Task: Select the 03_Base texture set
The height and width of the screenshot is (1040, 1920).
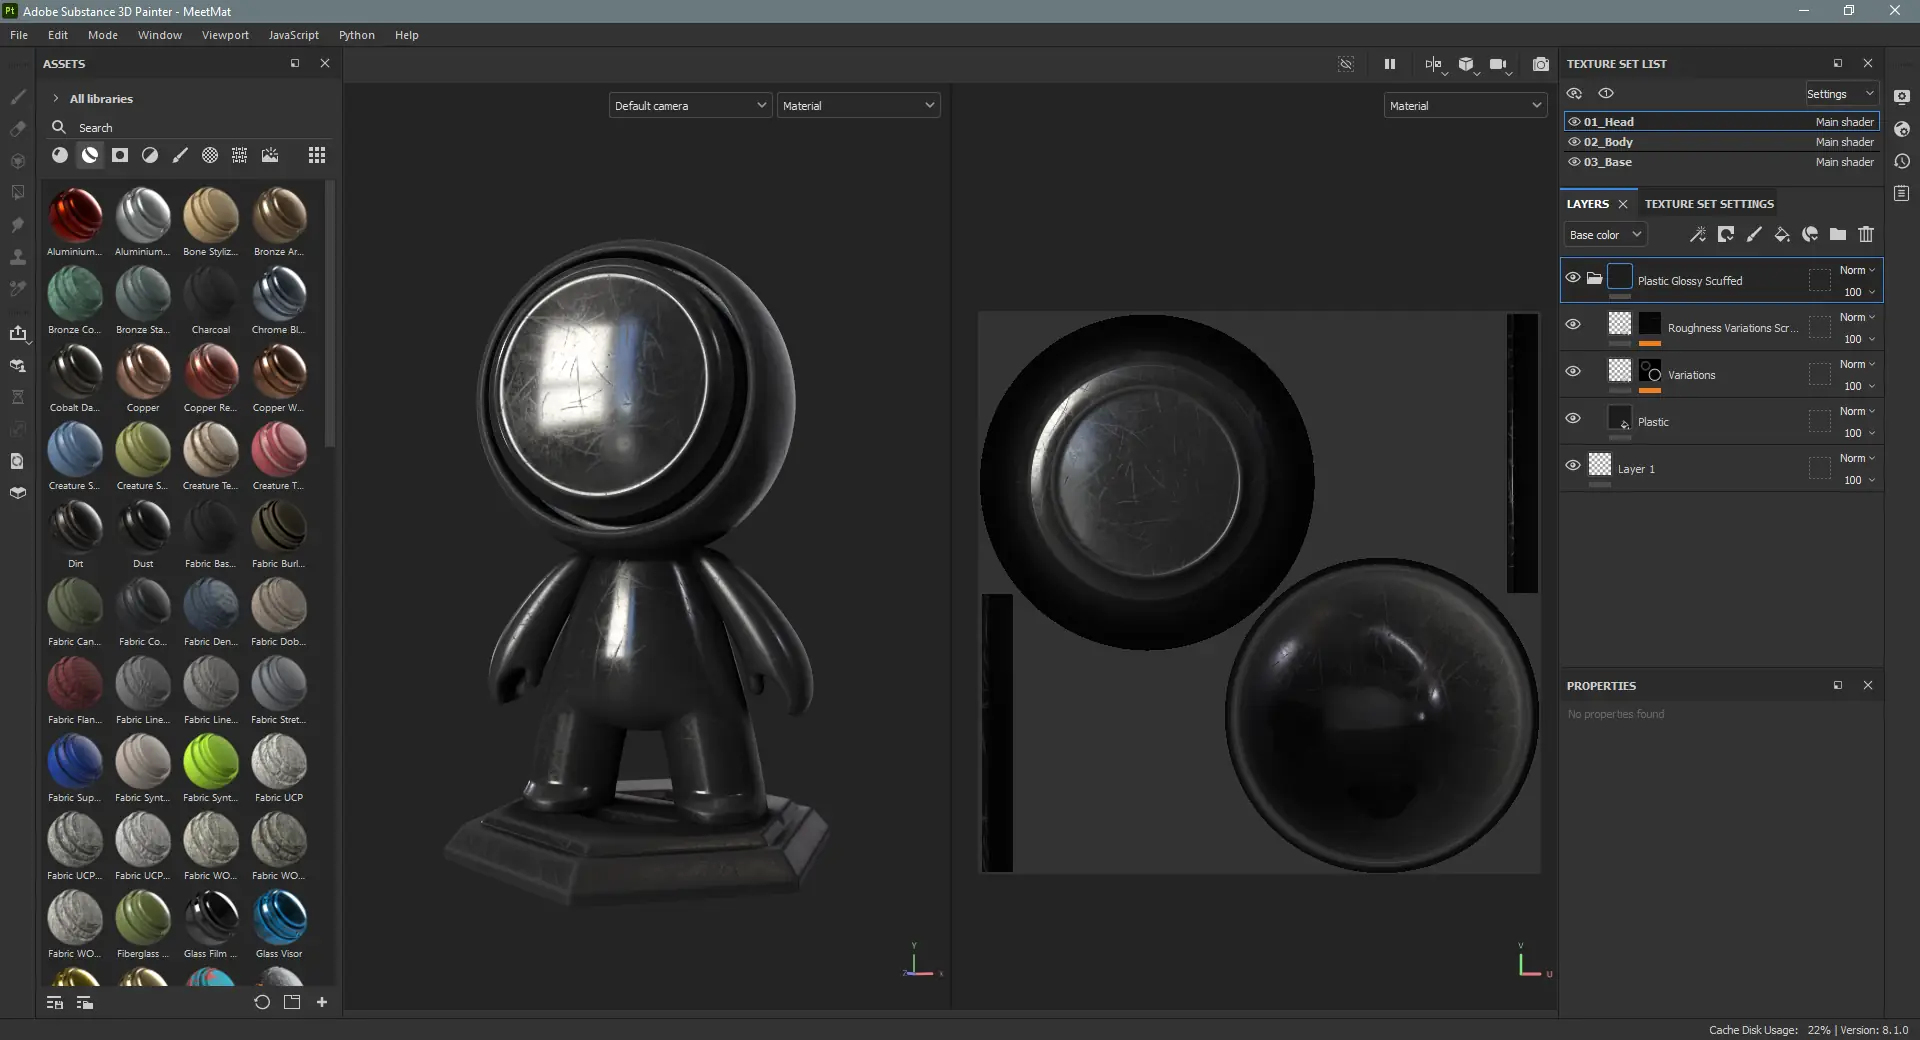Action: click(1722, 162)
